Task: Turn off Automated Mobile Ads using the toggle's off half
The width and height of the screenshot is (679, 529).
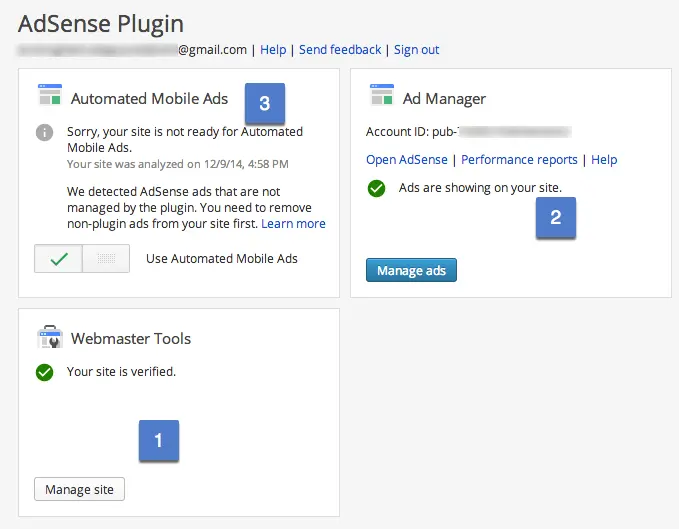Action: tap(106, 258)
